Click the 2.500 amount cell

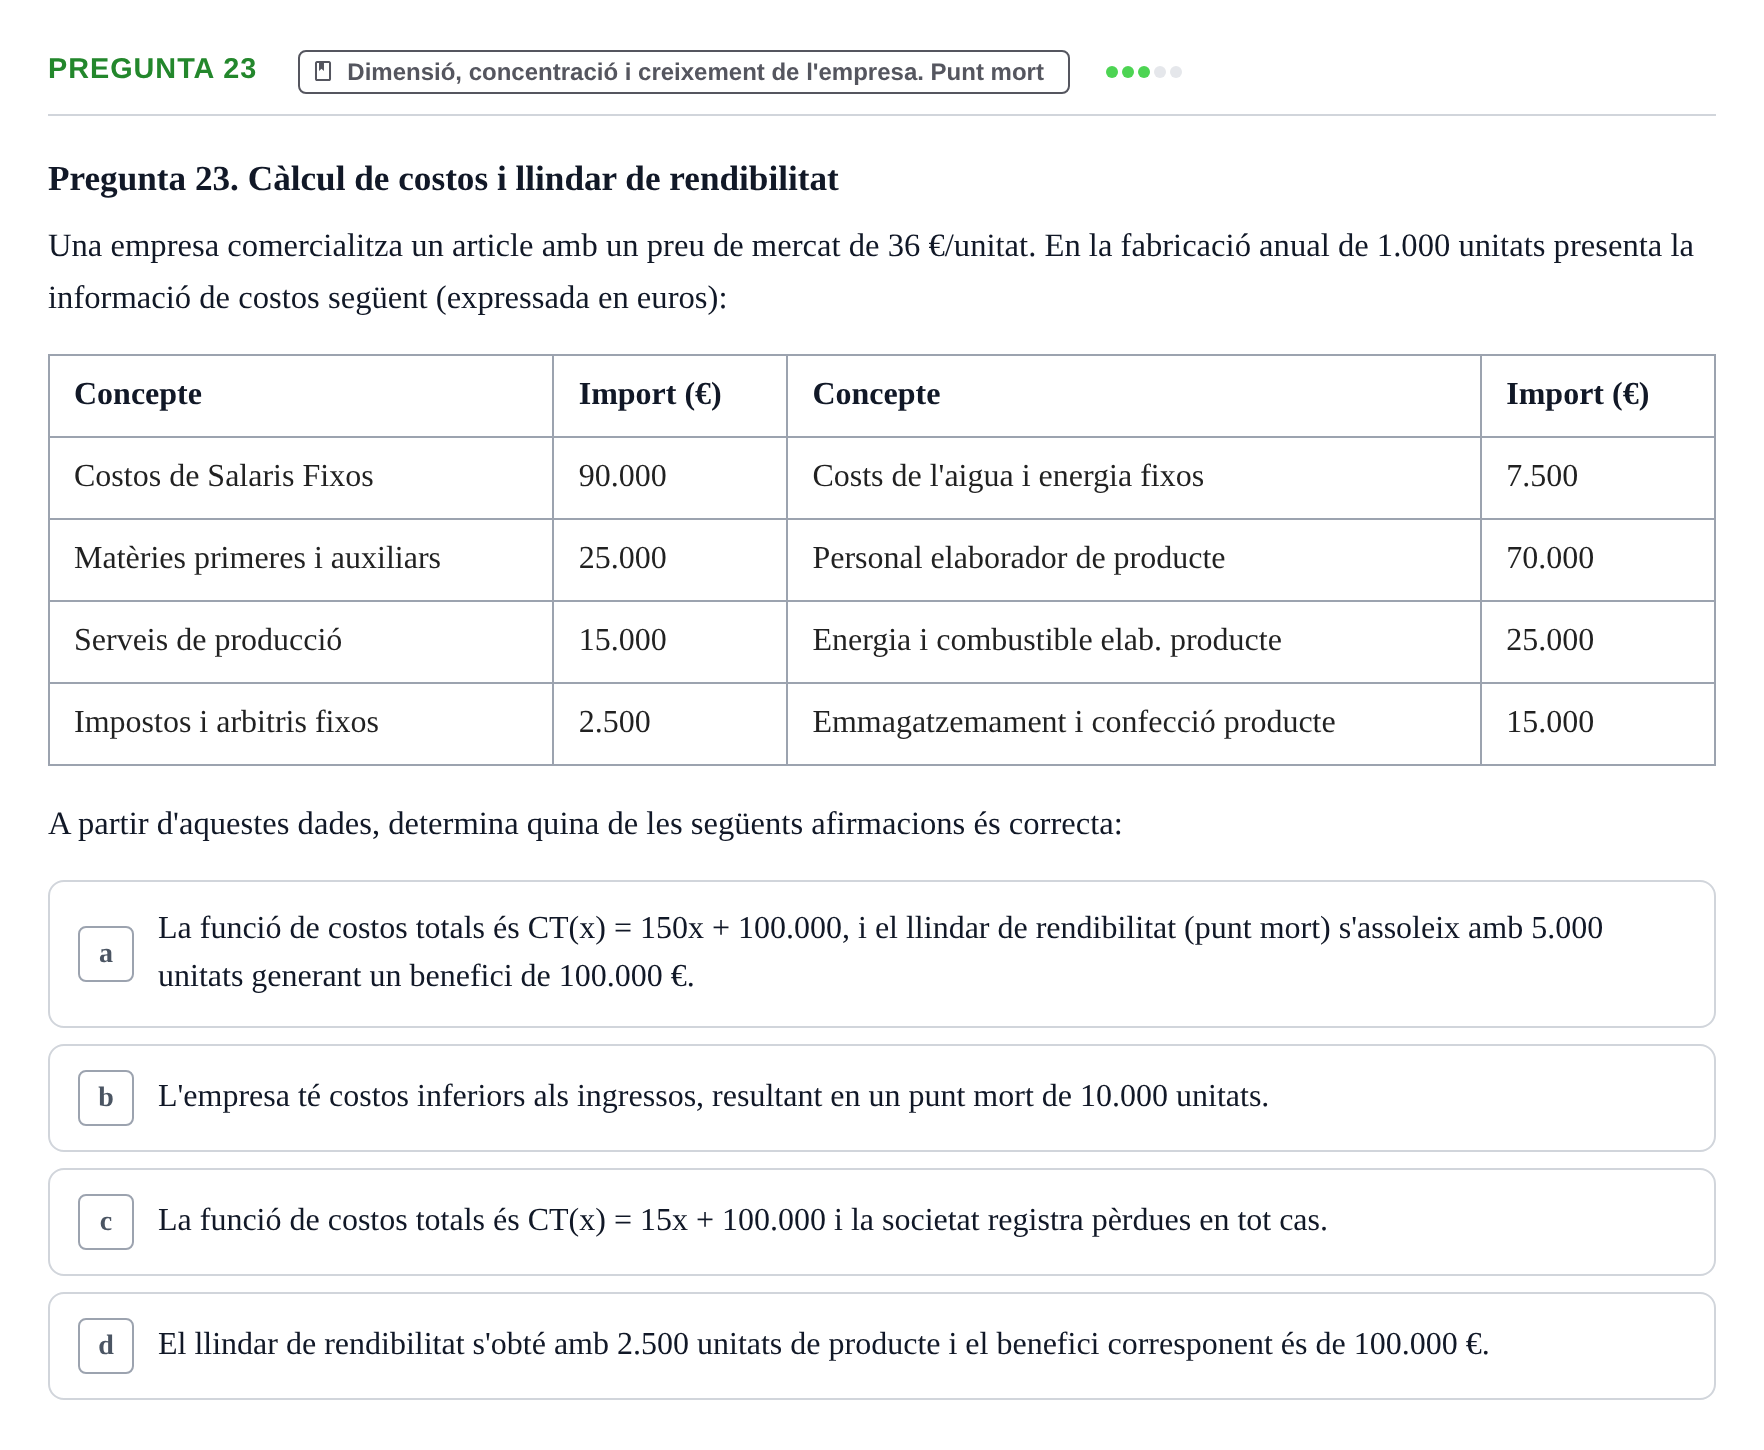pyautogui.click(x=670, y=724)
